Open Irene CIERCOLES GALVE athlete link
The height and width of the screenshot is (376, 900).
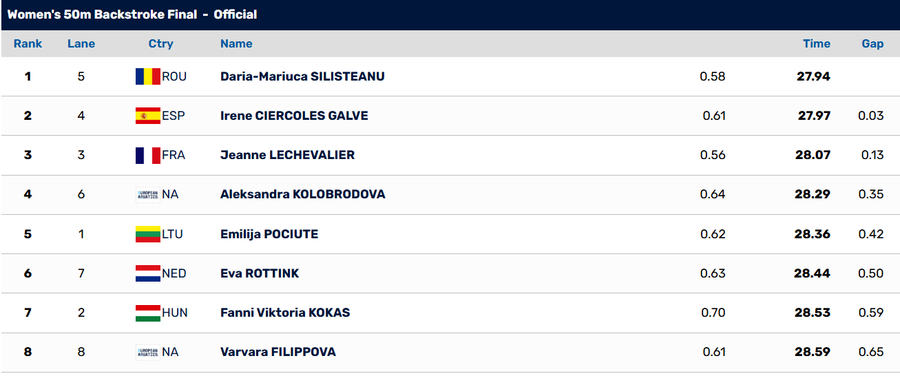(294, 116)
